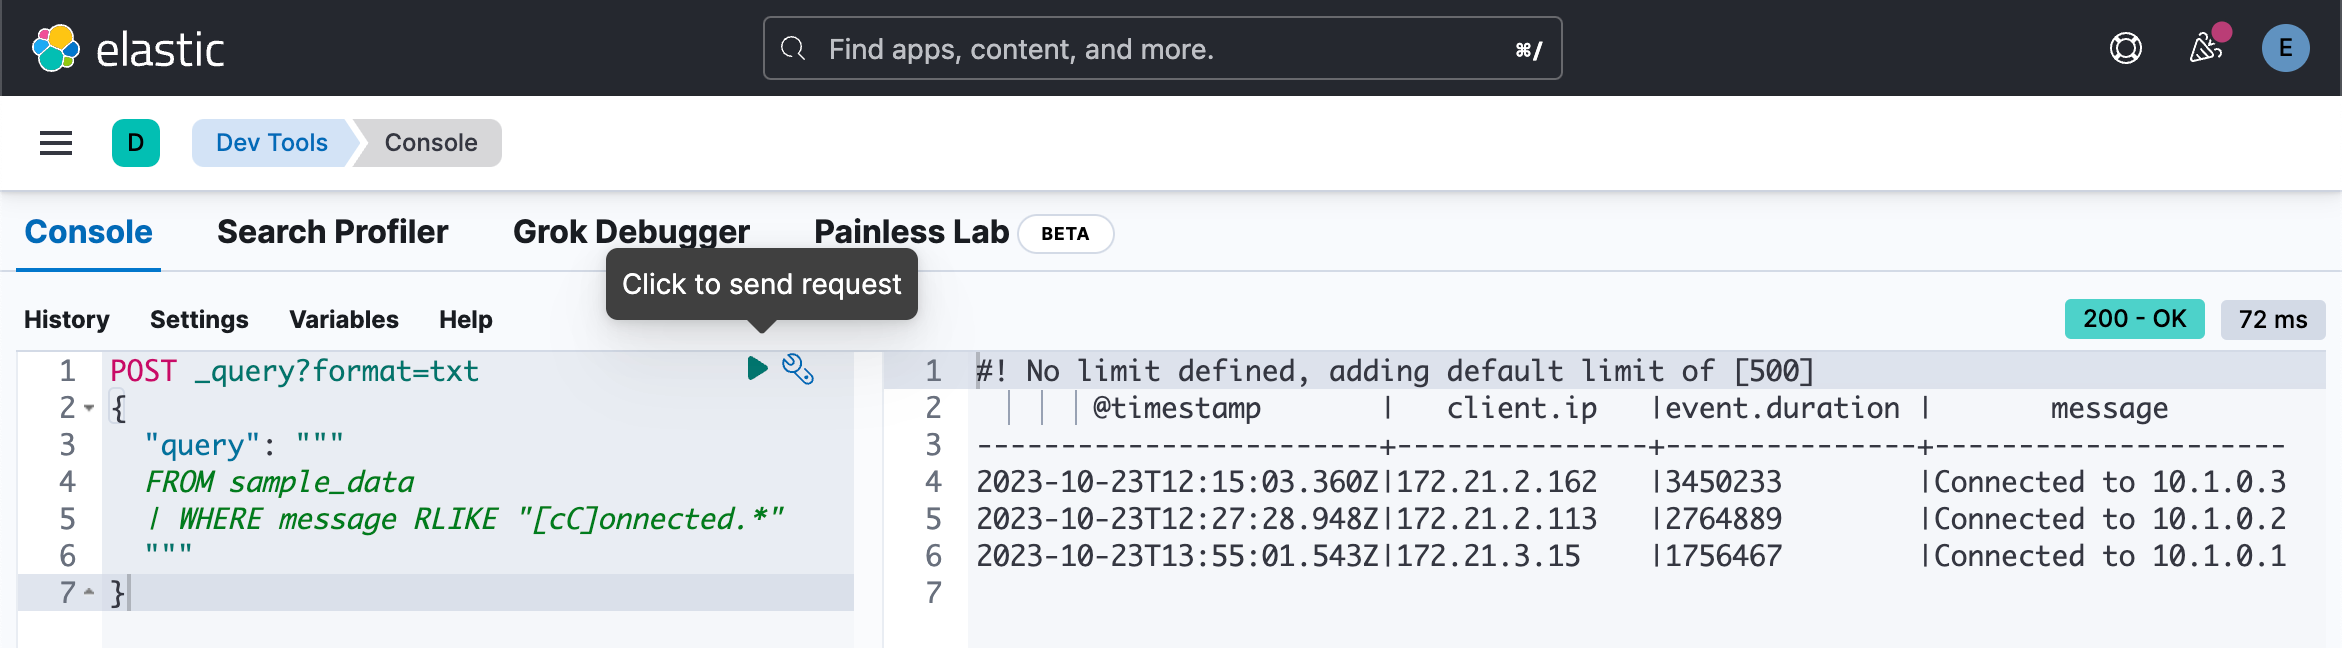Switch to Search Profiler tab
The height and width of the screenshot is (648, 2342).
(x=333, y=232)
